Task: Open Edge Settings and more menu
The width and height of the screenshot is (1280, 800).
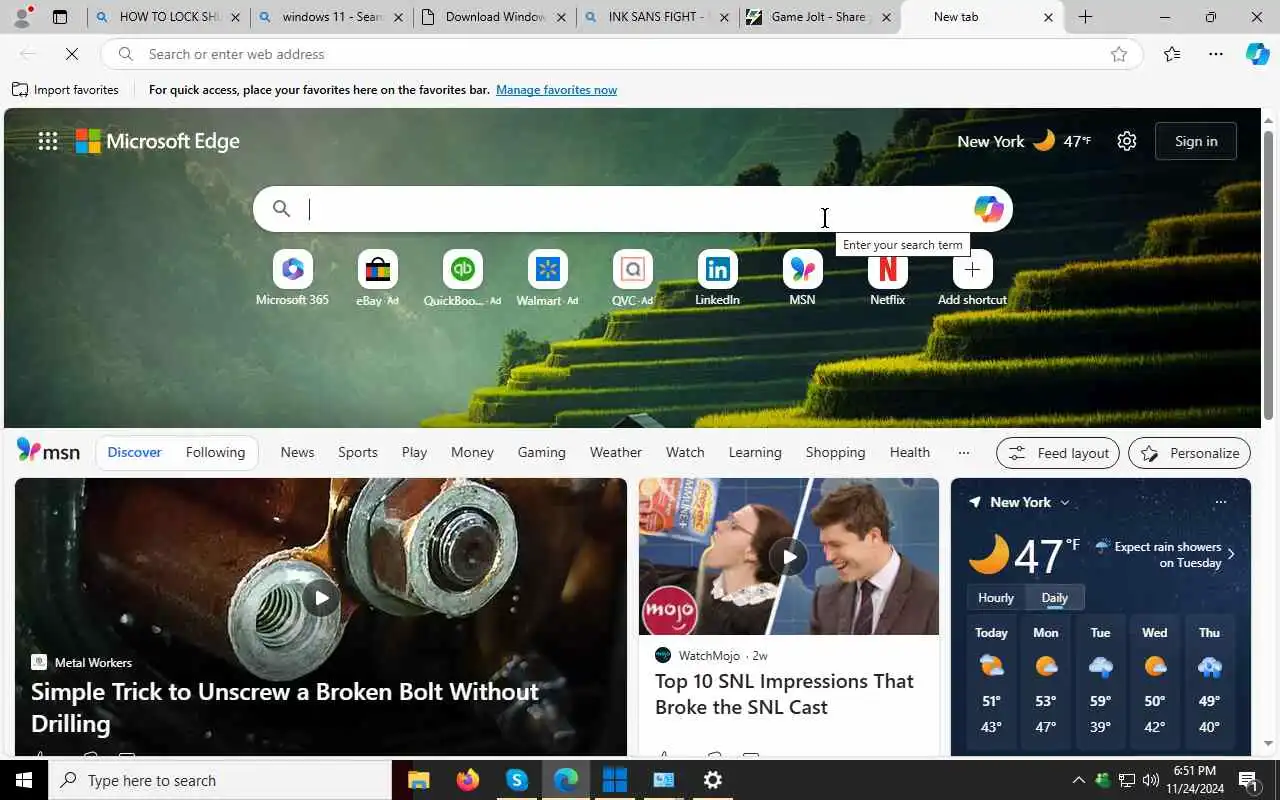Action: (1216, 54)
